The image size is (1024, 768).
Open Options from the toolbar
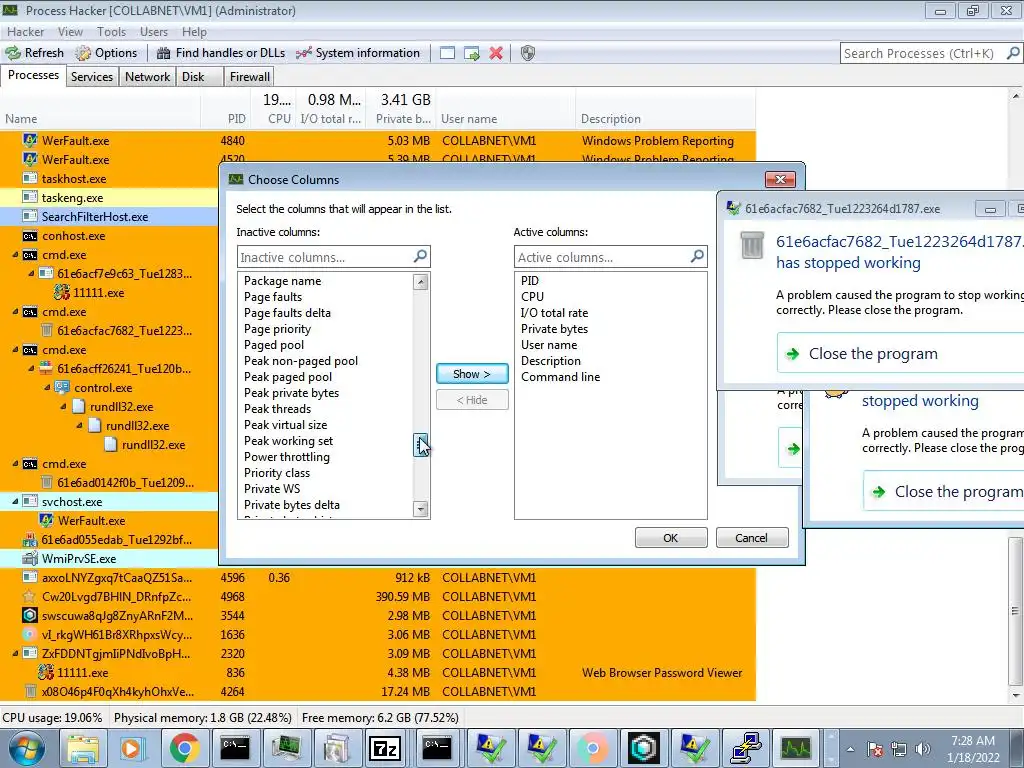[106, 53]
